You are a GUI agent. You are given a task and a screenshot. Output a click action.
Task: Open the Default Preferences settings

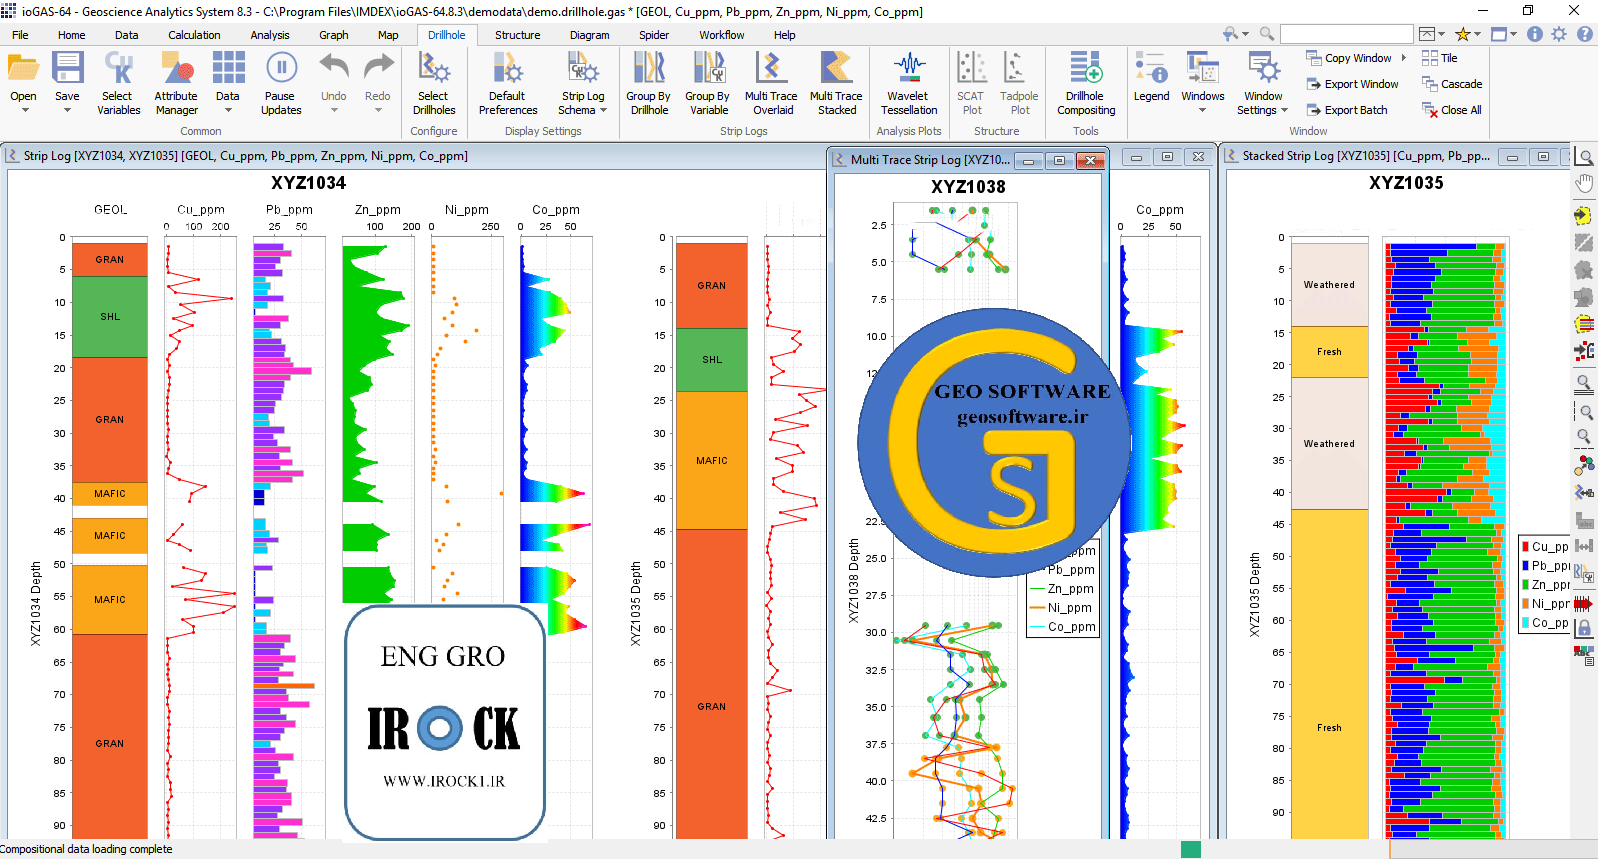pos(507,83)
